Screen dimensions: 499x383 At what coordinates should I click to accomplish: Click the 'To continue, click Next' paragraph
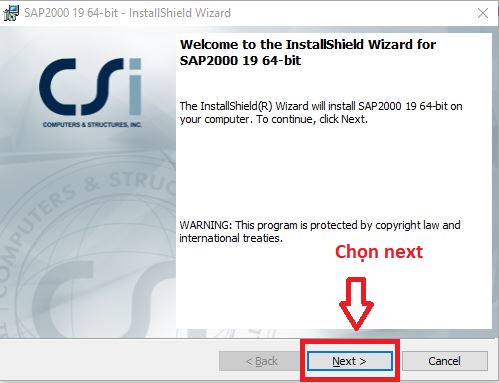[x=321, y=112]
